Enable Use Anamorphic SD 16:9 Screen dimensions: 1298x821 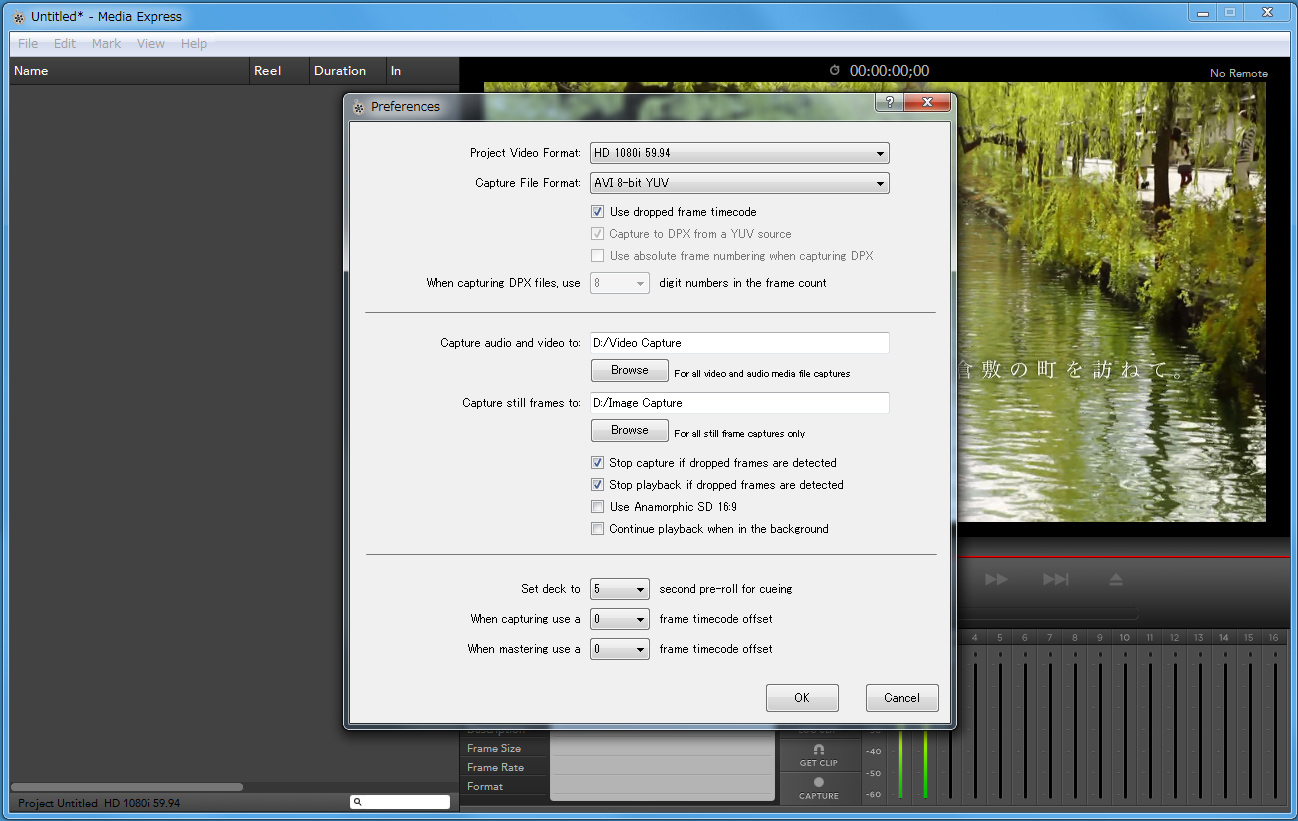click(597, 507)
